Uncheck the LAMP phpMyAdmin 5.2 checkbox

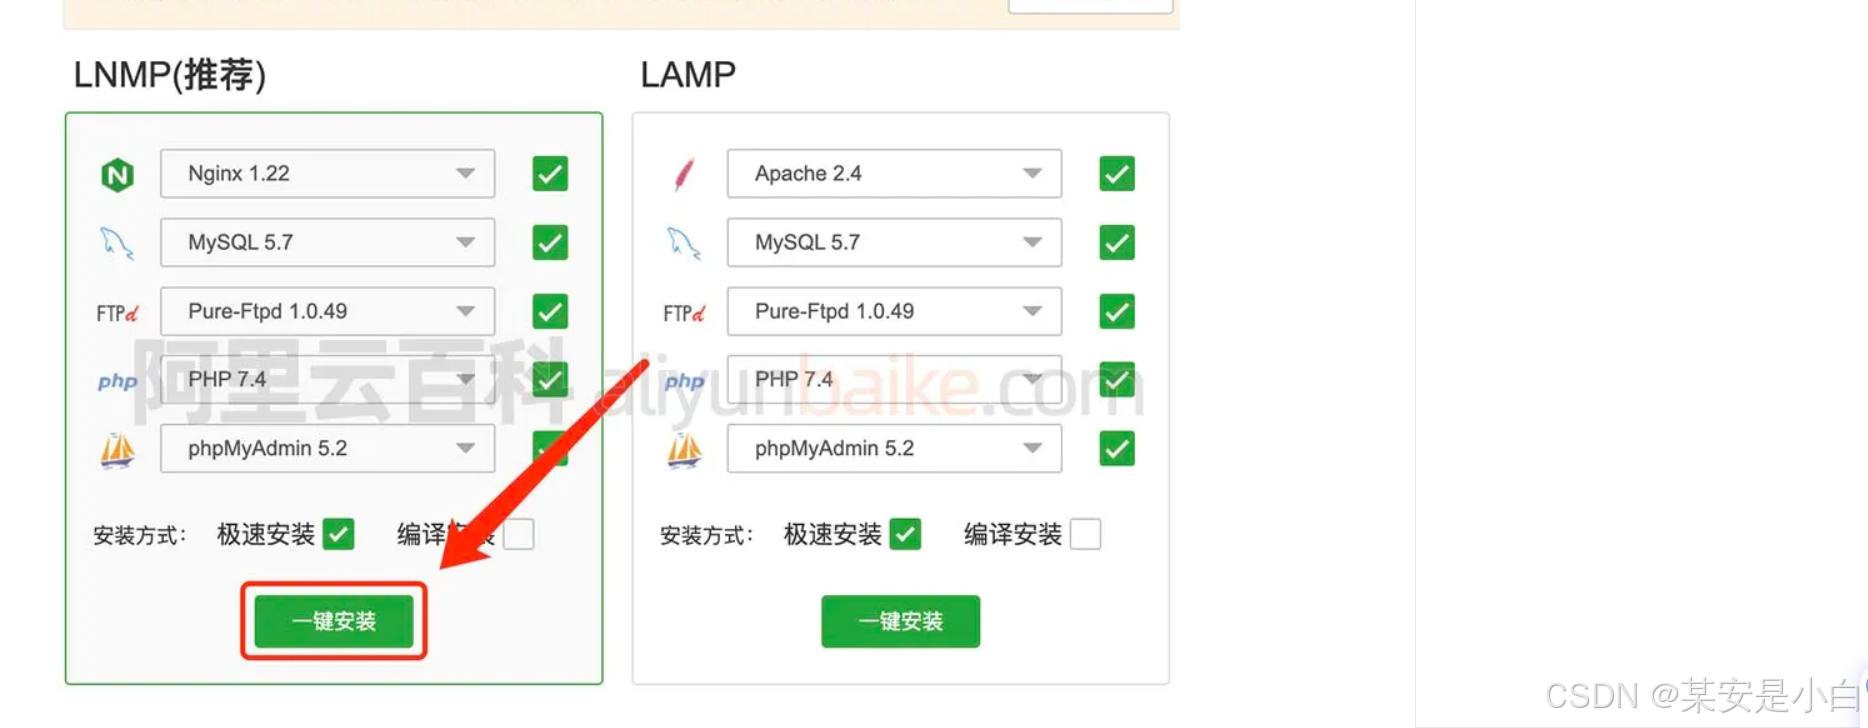(x=1117, y=448)
